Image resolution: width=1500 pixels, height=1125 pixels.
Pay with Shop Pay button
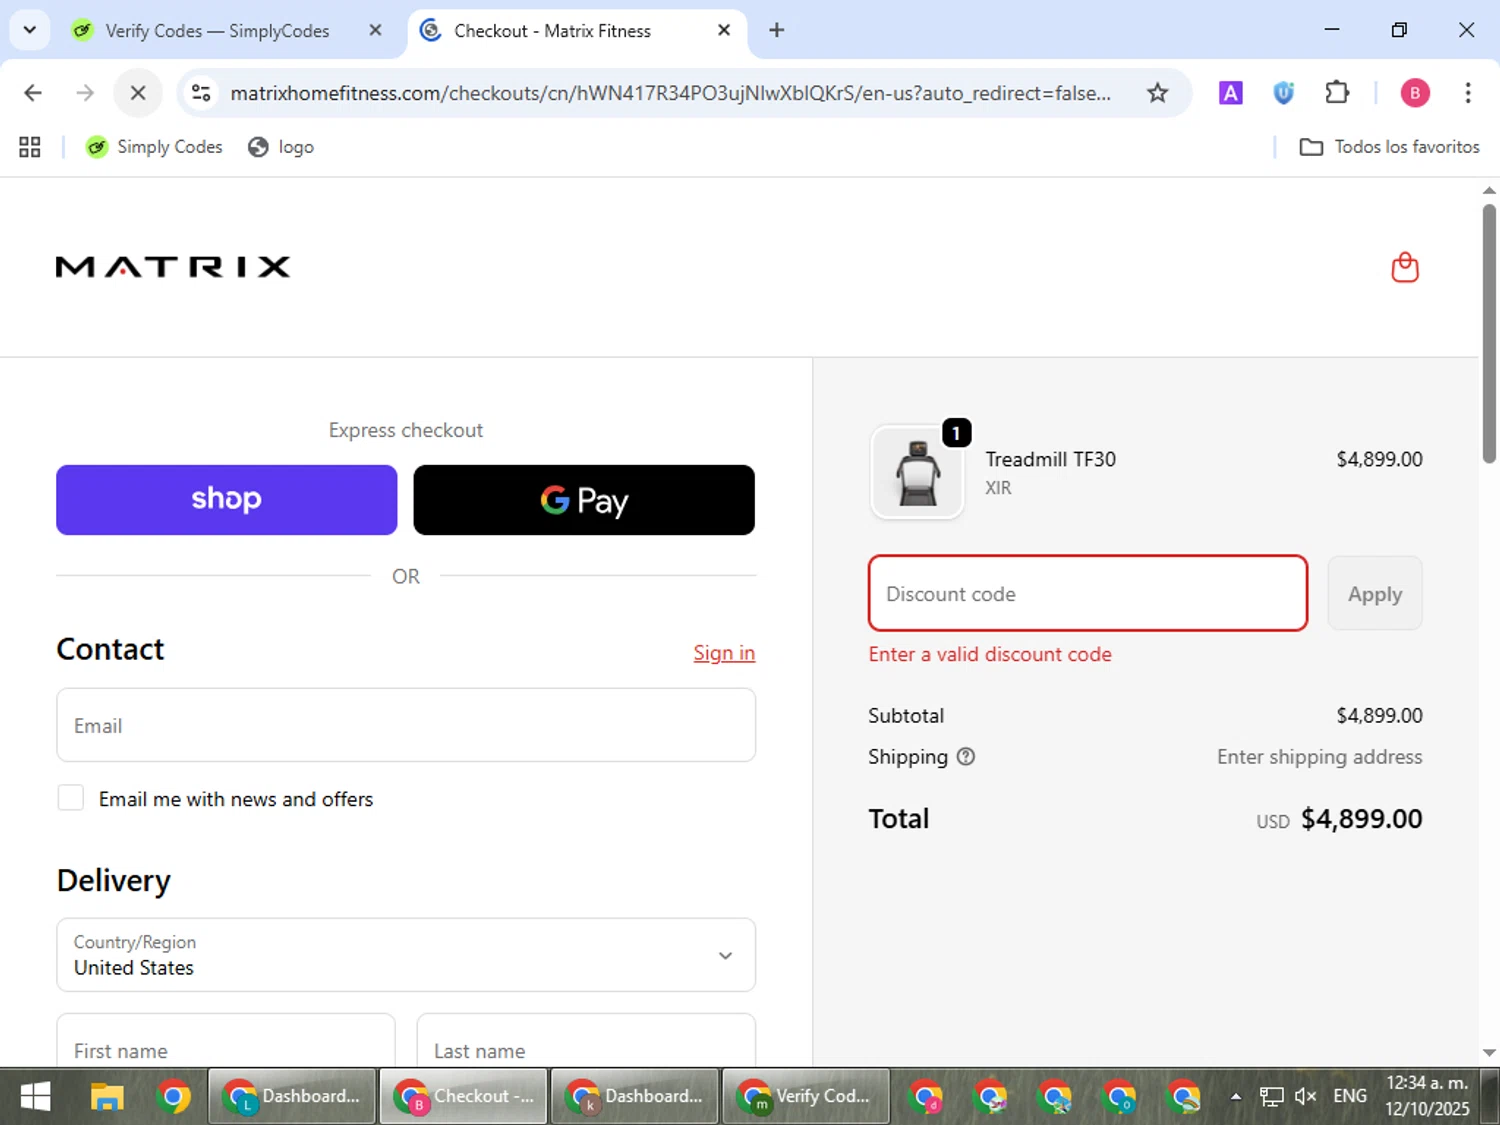click(x=227, y=500)
